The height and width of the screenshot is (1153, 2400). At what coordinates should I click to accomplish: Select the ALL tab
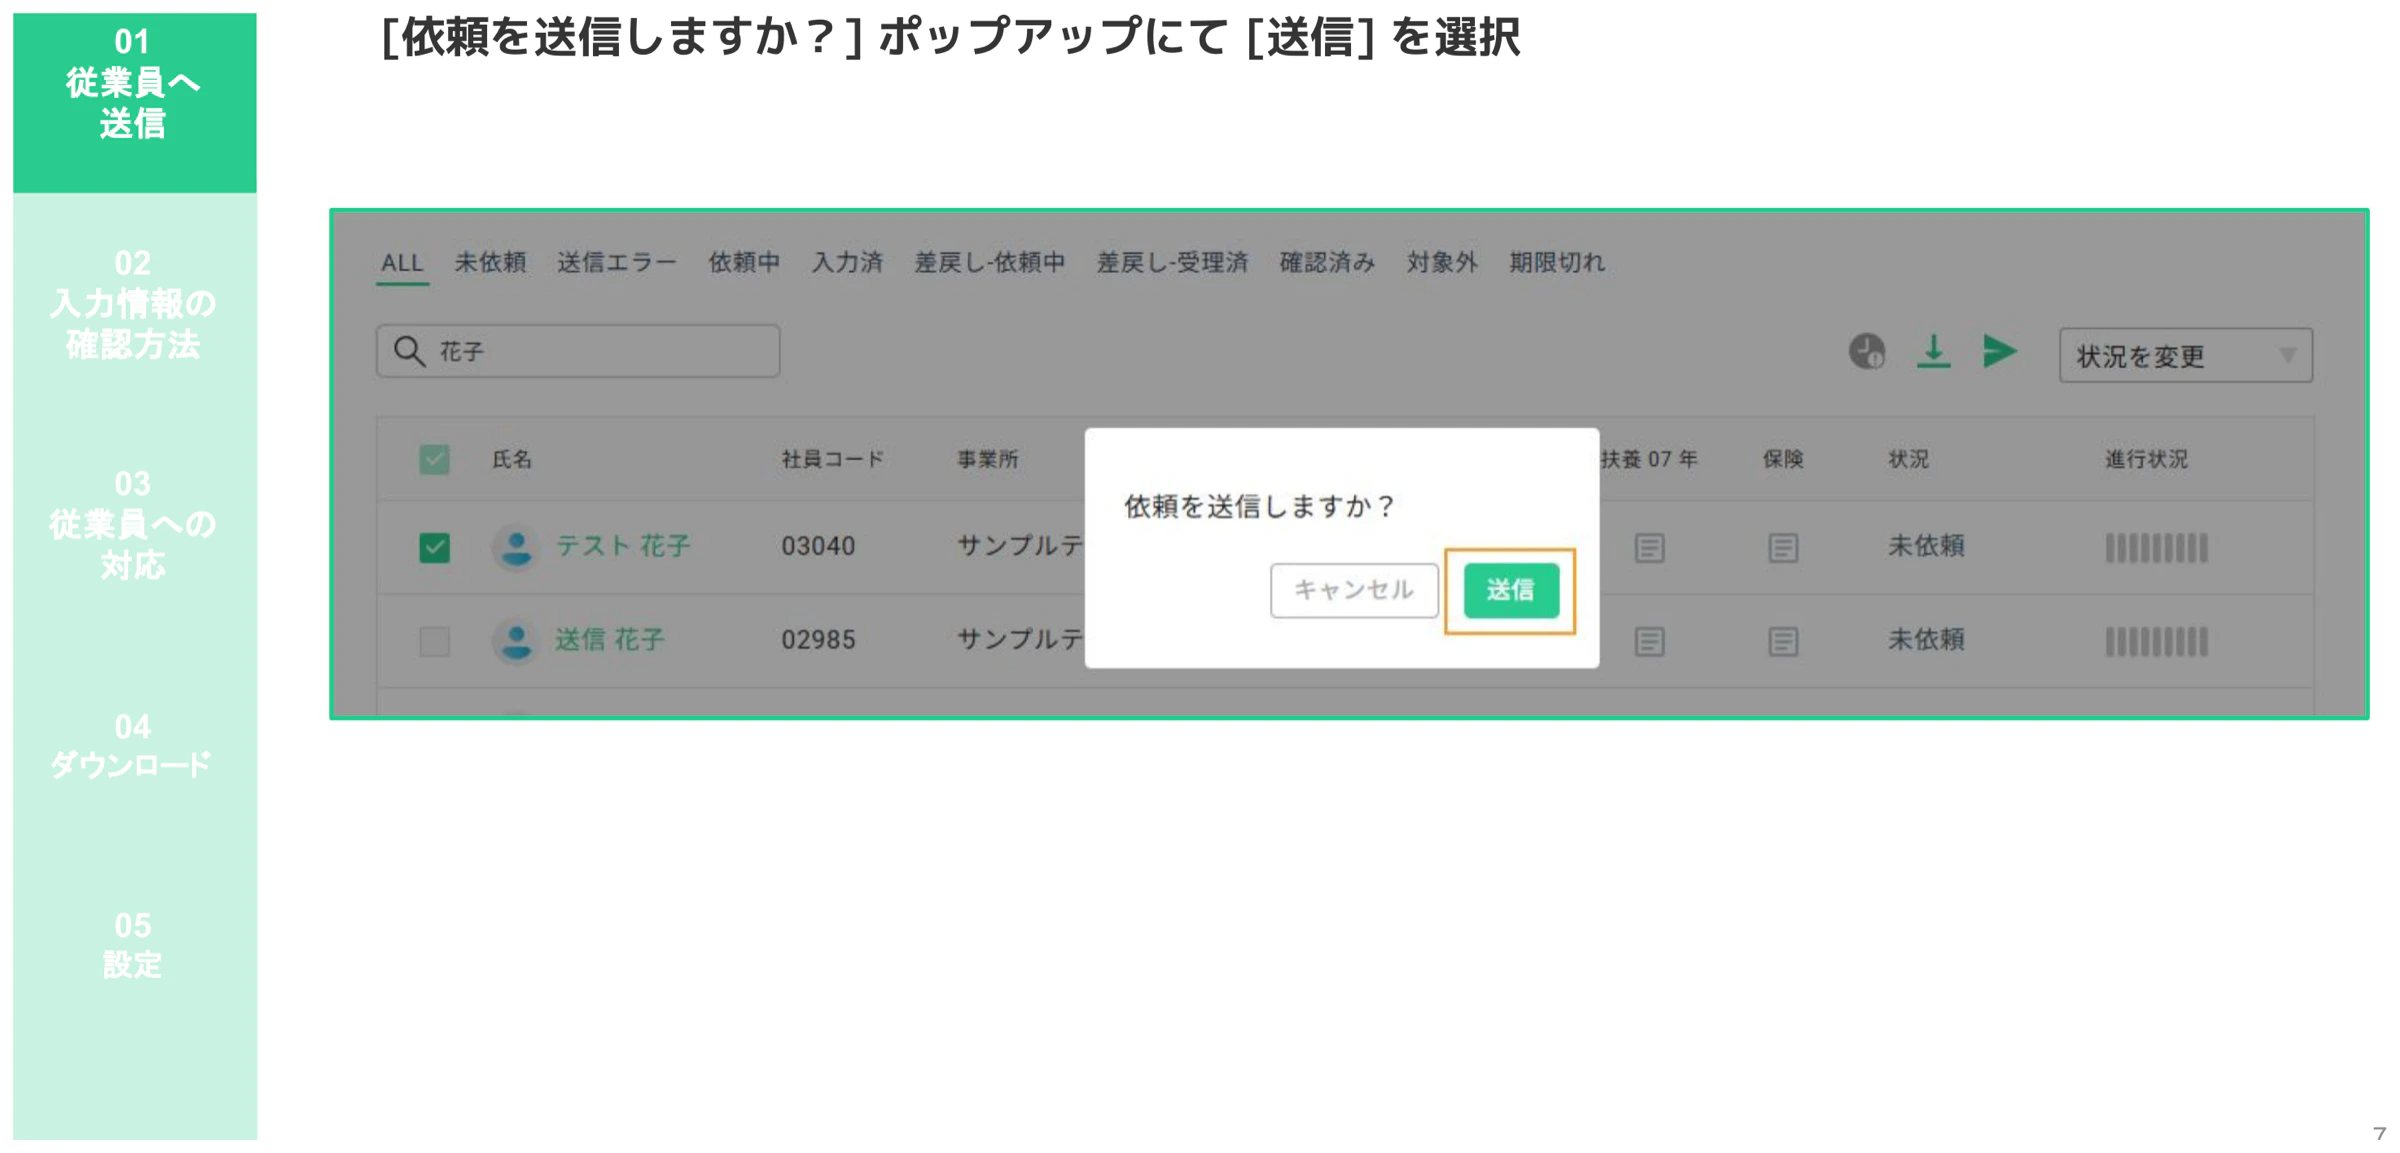[x=402, y=263]
